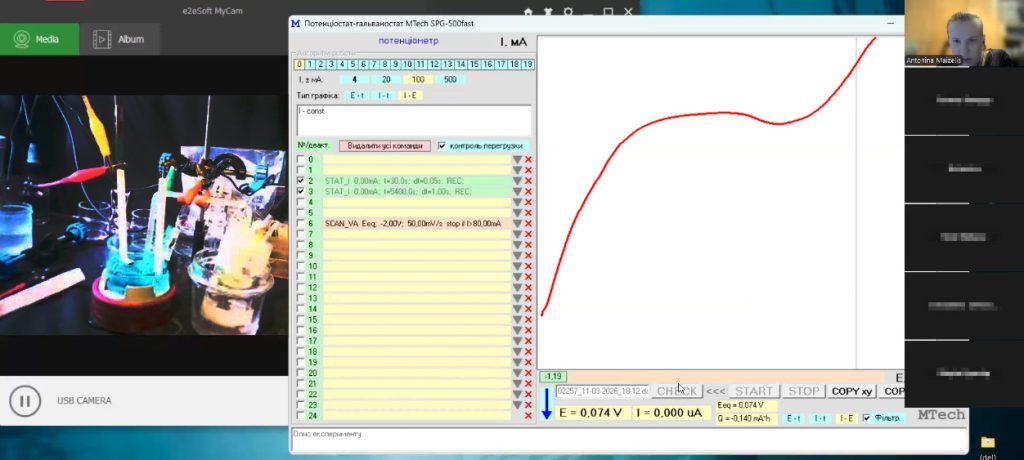The width and height of the screenshot is (1024, 460).
Task: Delete command row 6 with red X
Action: (x=528, y=224)
